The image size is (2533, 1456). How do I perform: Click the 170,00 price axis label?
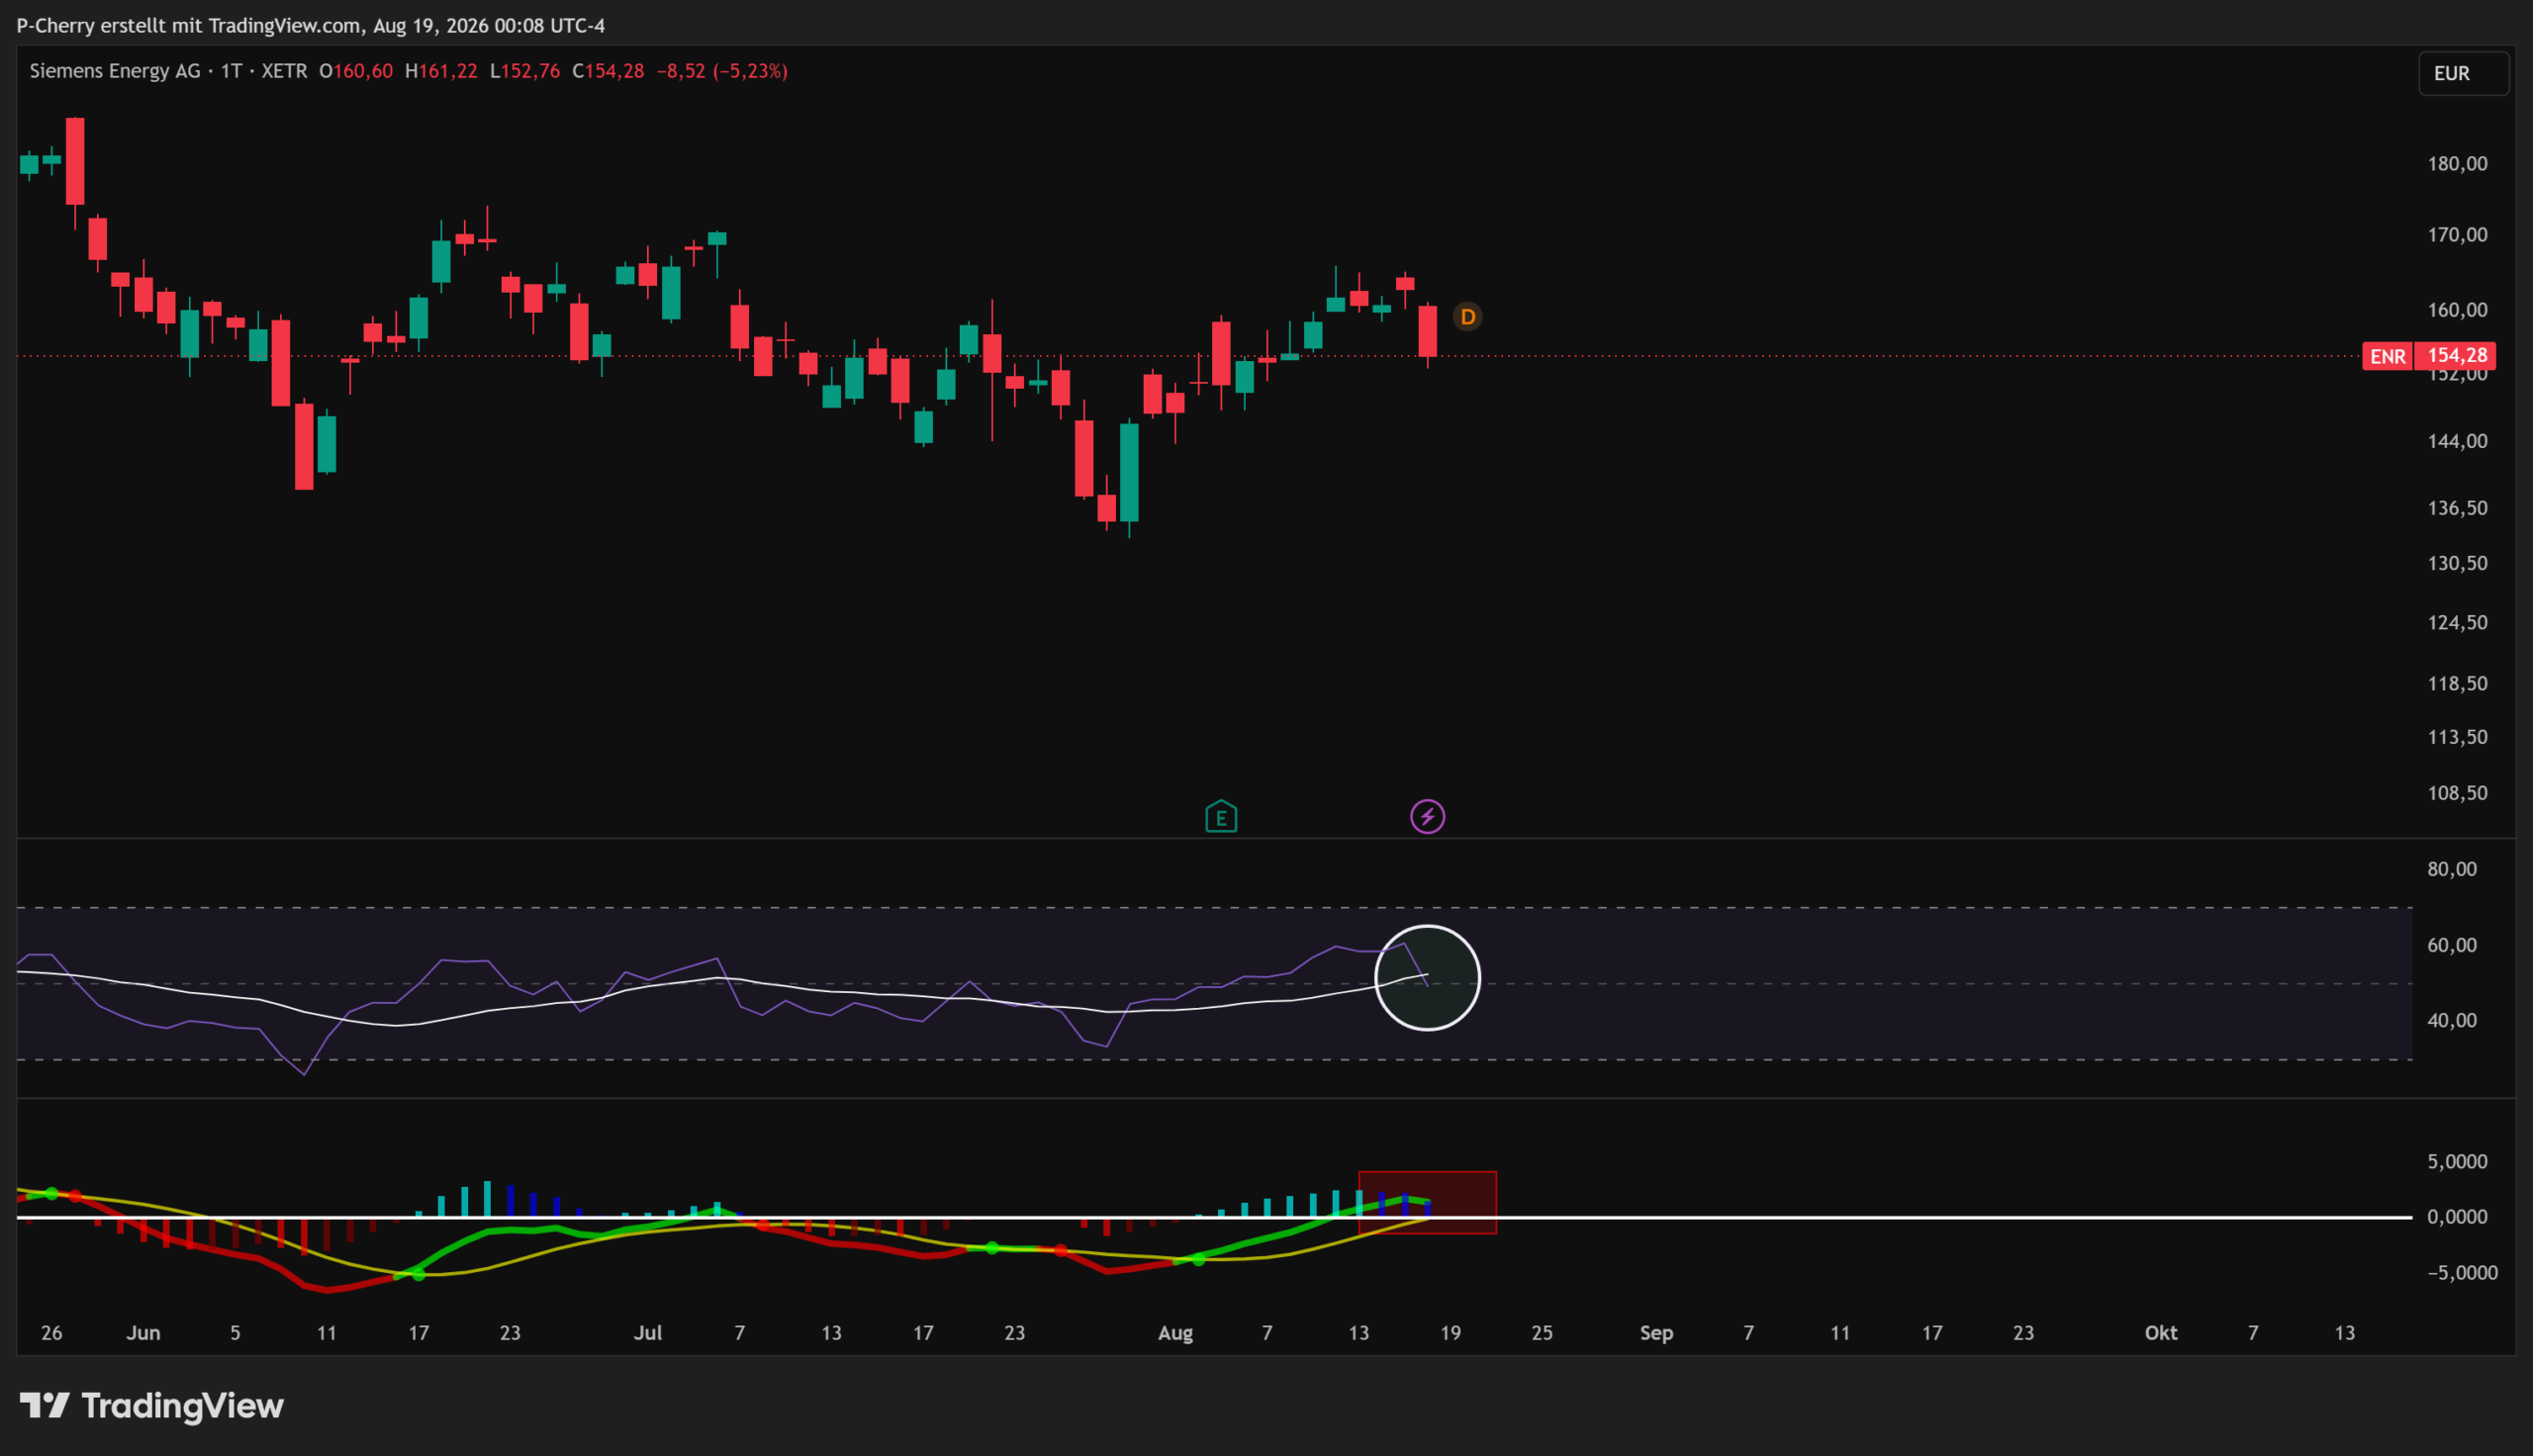[x=2457, y=235]
